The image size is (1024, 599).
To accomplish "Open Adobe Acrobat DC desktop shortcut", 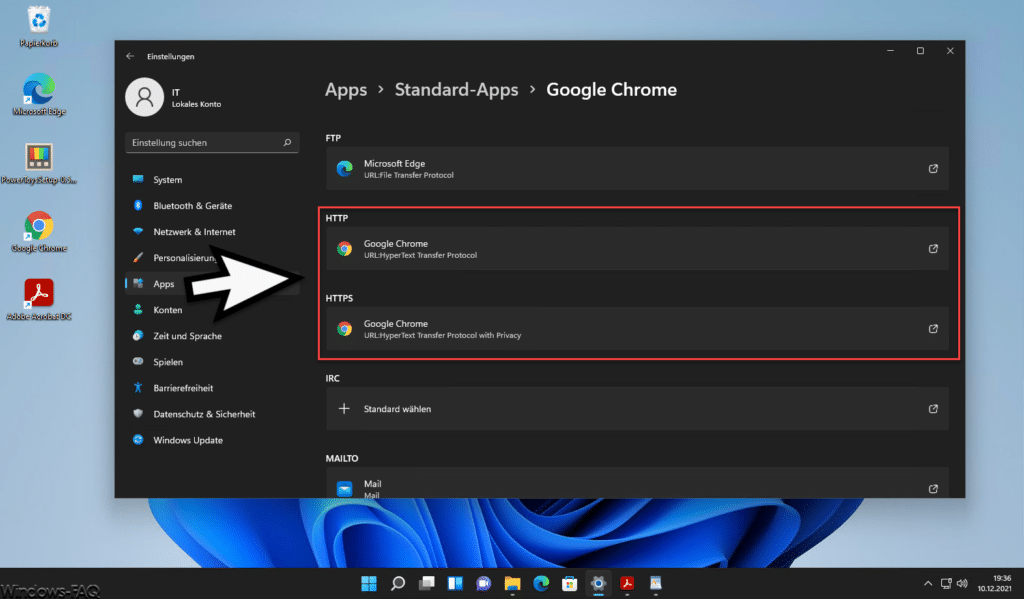I will click(x=39, y=300).
